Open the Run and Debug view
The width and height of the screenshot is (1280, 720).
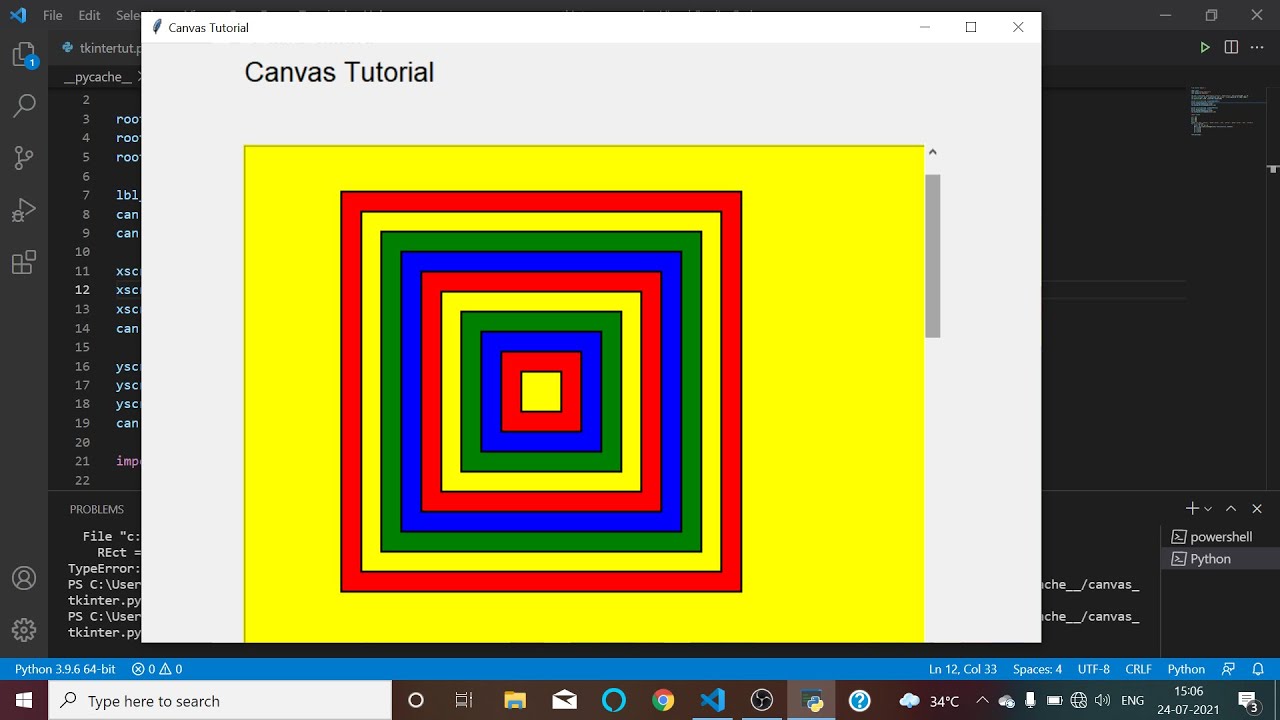click(24, 210)
